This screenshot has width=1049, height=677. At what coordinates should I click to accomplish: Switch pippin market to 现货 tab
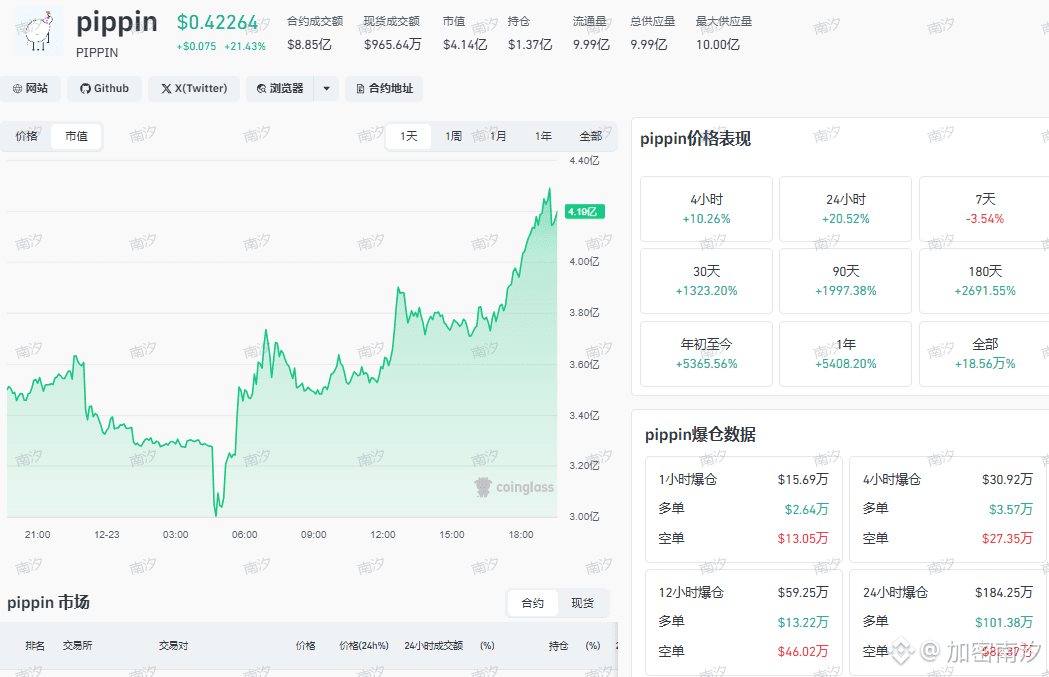pos(582,603)
